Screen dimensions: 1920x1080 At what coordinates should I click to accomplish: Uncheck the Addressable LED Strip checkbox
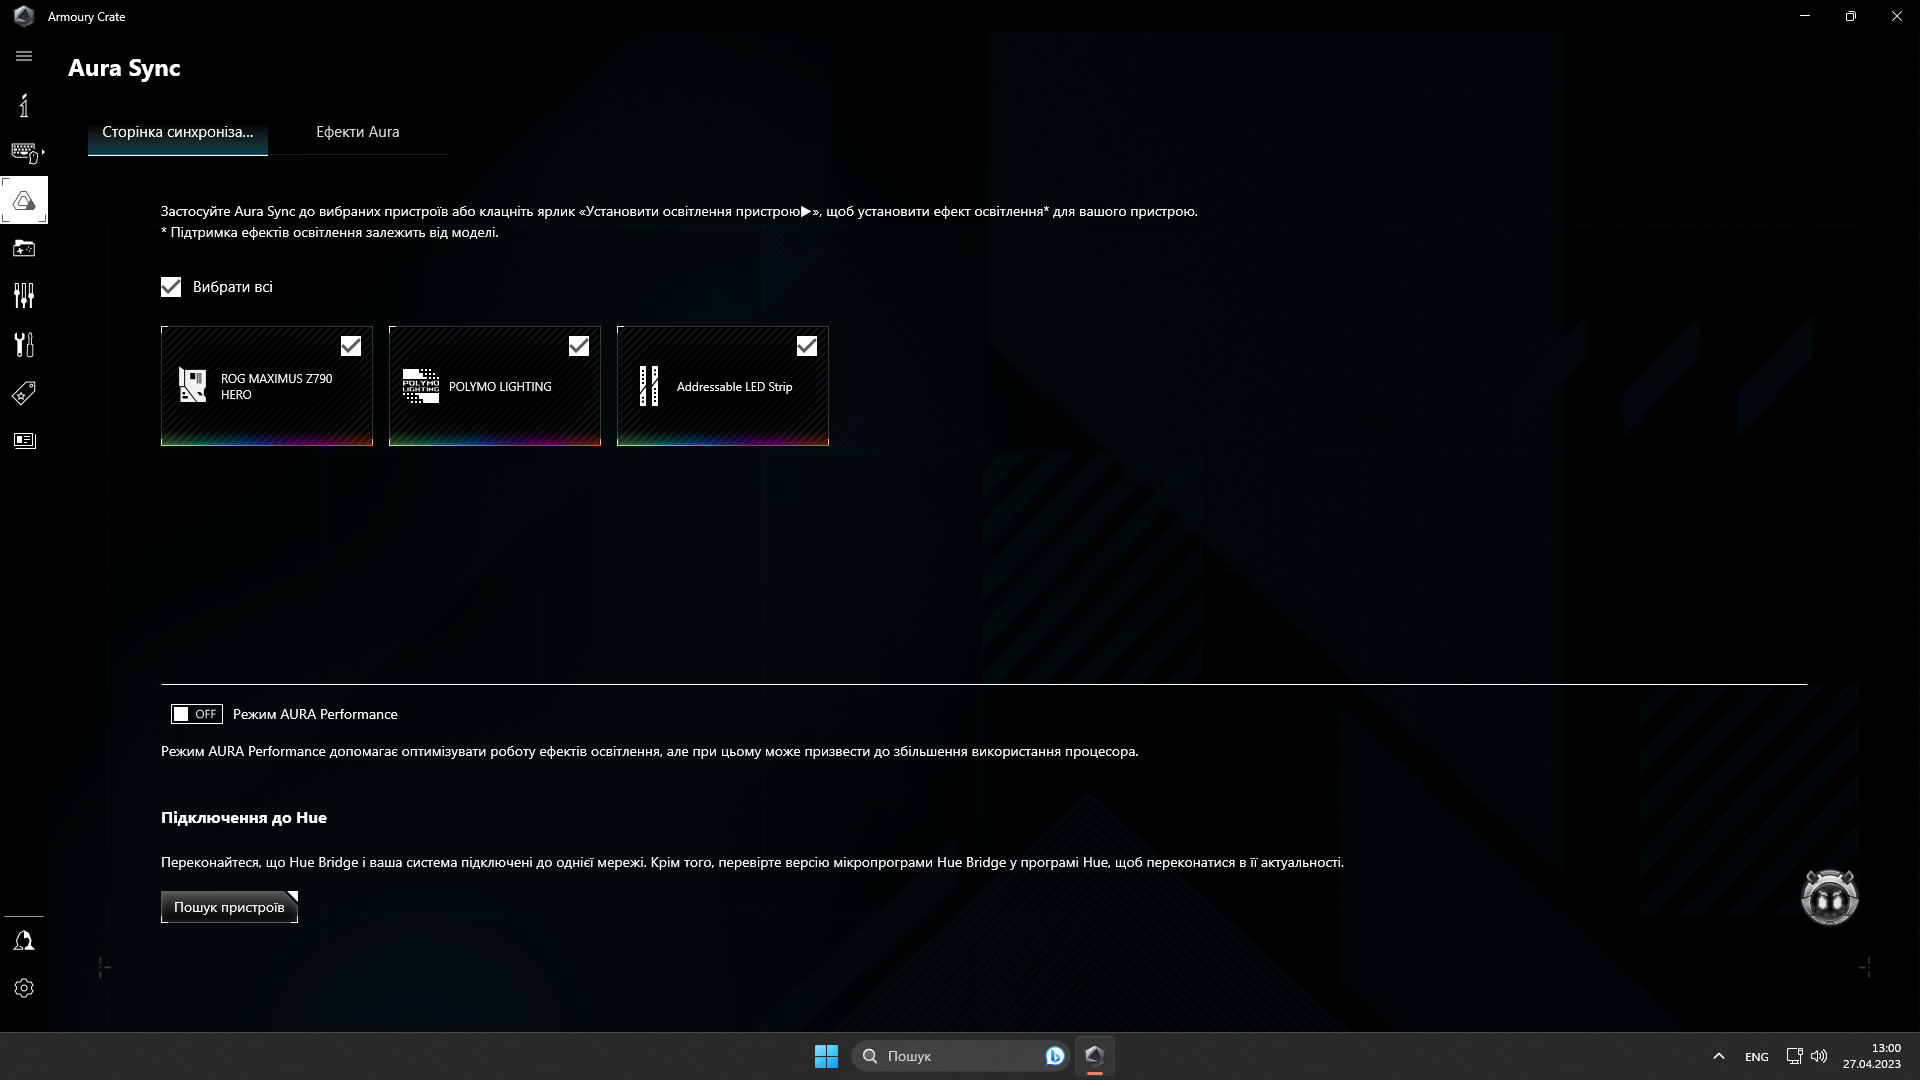coord(807,346)
